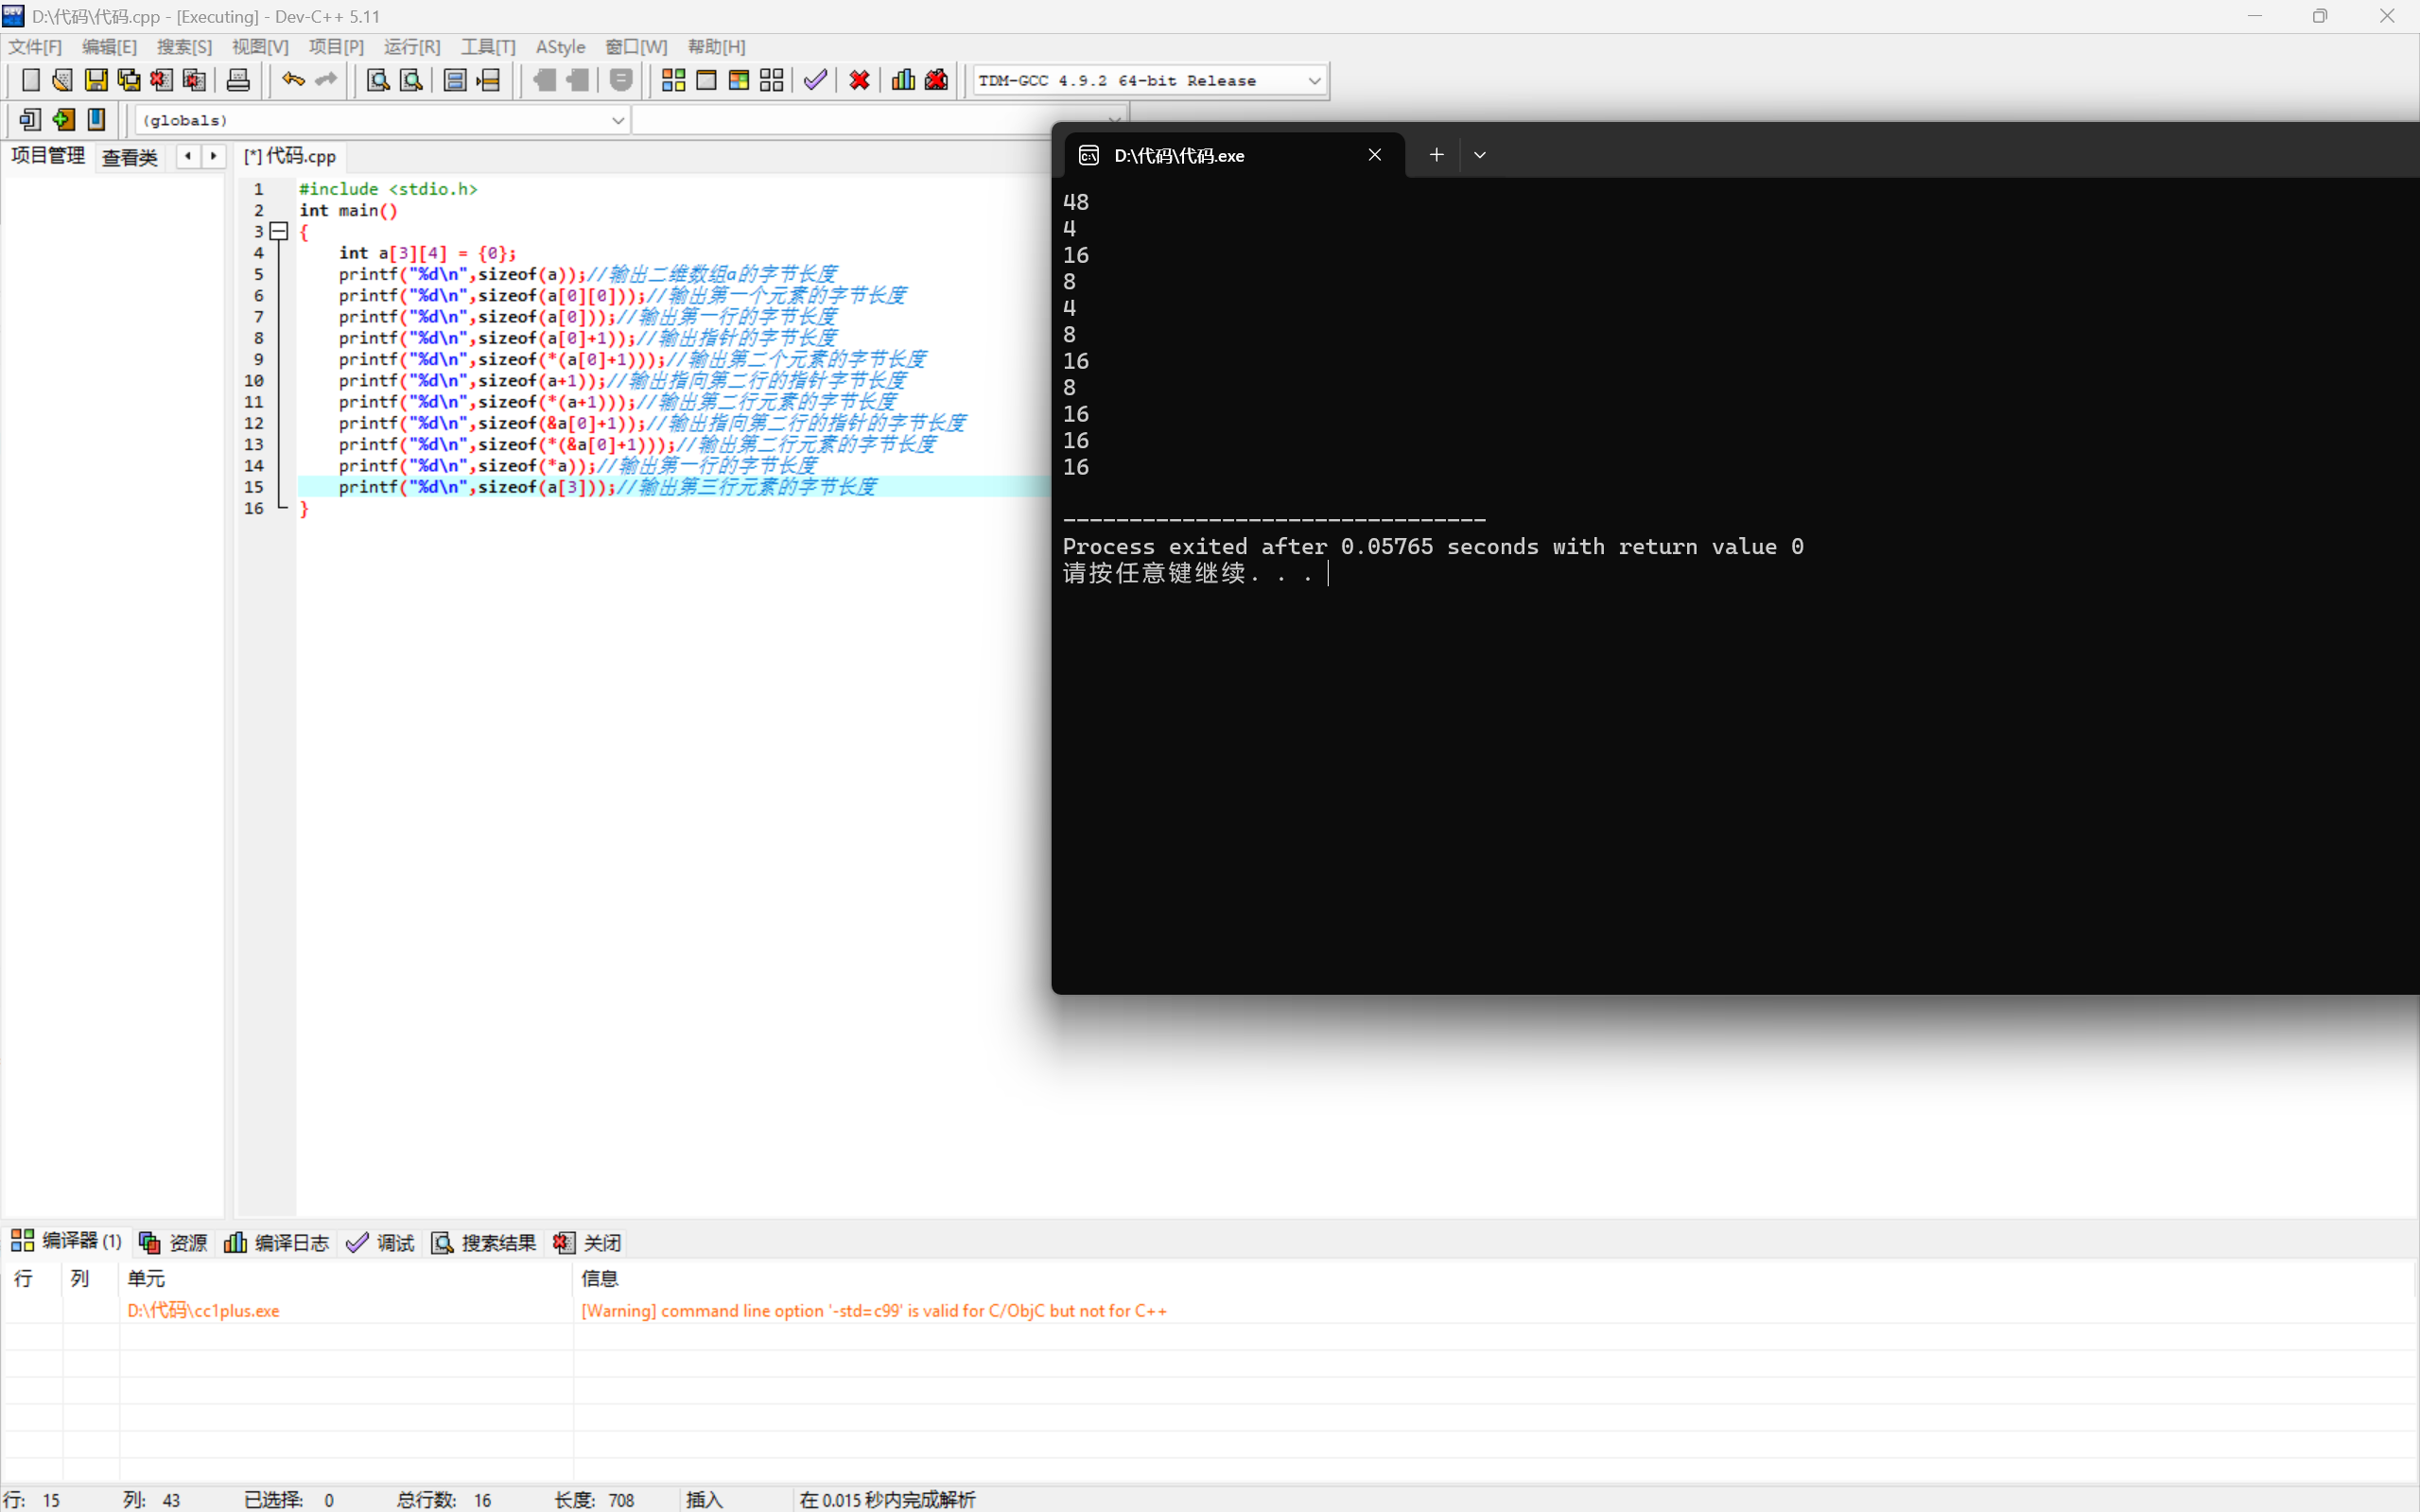Click the Compile four-squares icon
Image resolution: width=2420 pixels, height=1512 pixels.
click(x=673, y=80)
